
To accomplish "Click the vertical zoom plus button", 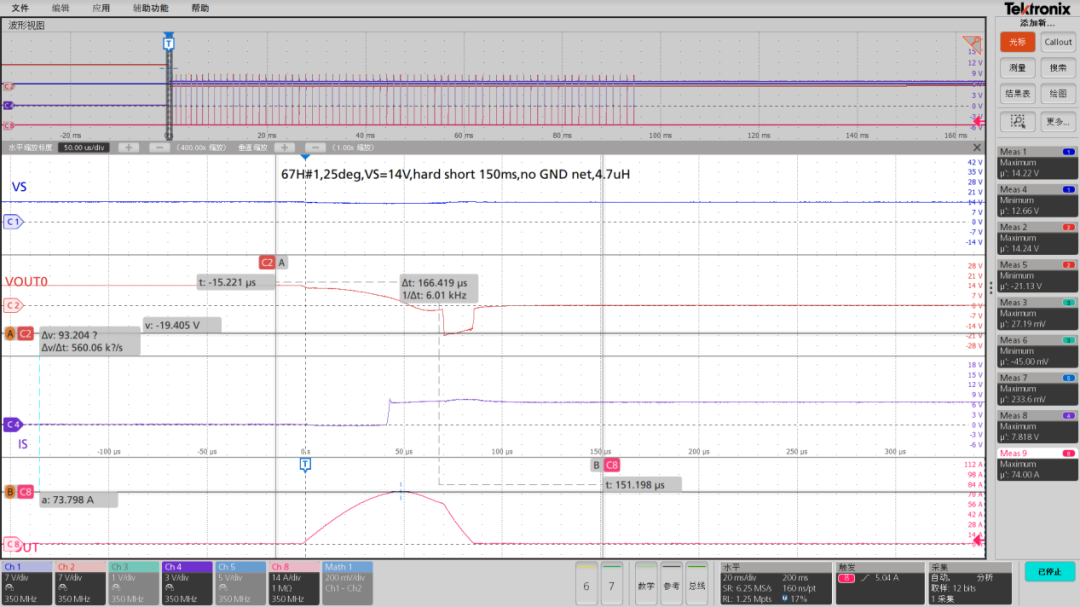I will 285,147.
